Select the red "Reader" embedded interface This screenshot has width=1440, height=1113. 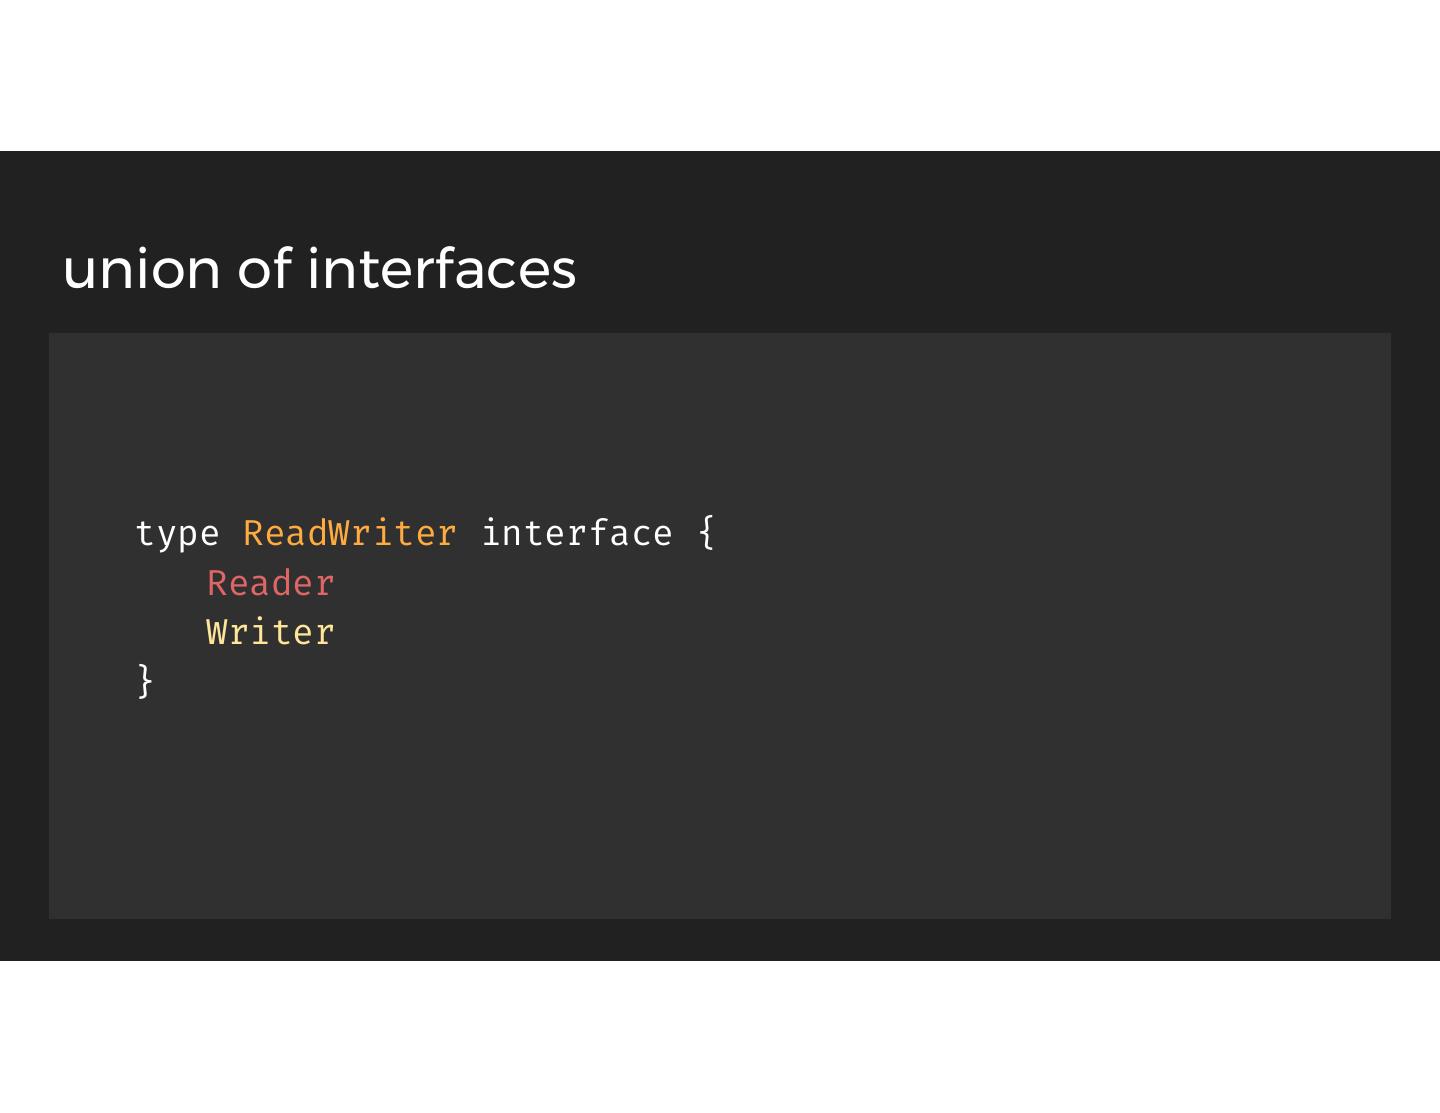[x=270, y=583]
